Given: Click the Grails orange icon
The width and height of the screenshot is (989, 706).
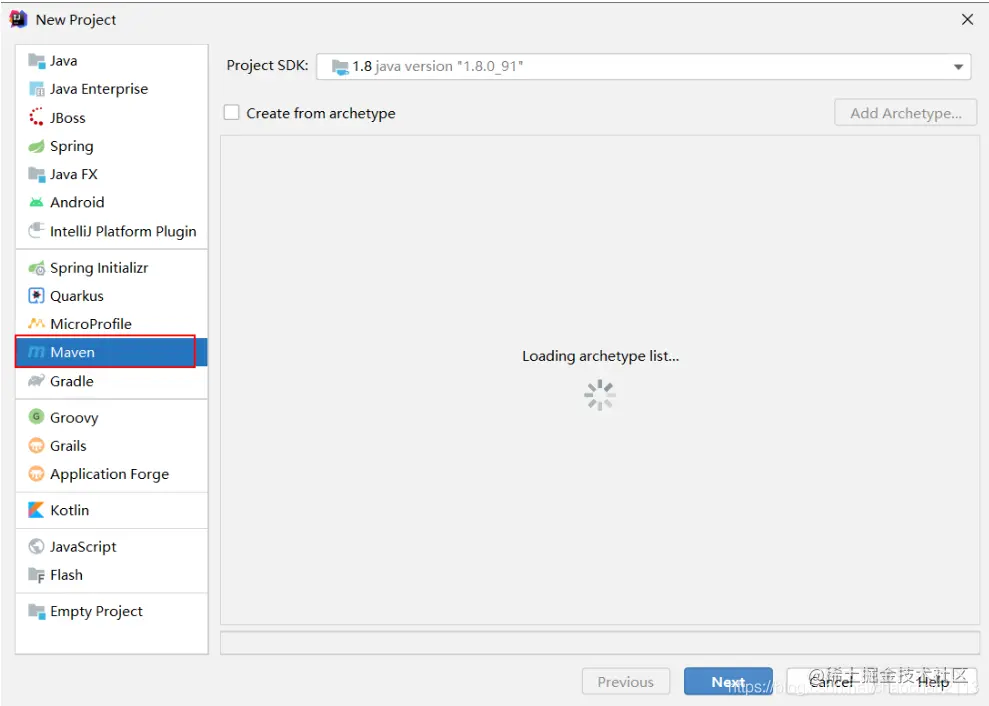Looking at the screenshot, I should [x=37, y=445].
